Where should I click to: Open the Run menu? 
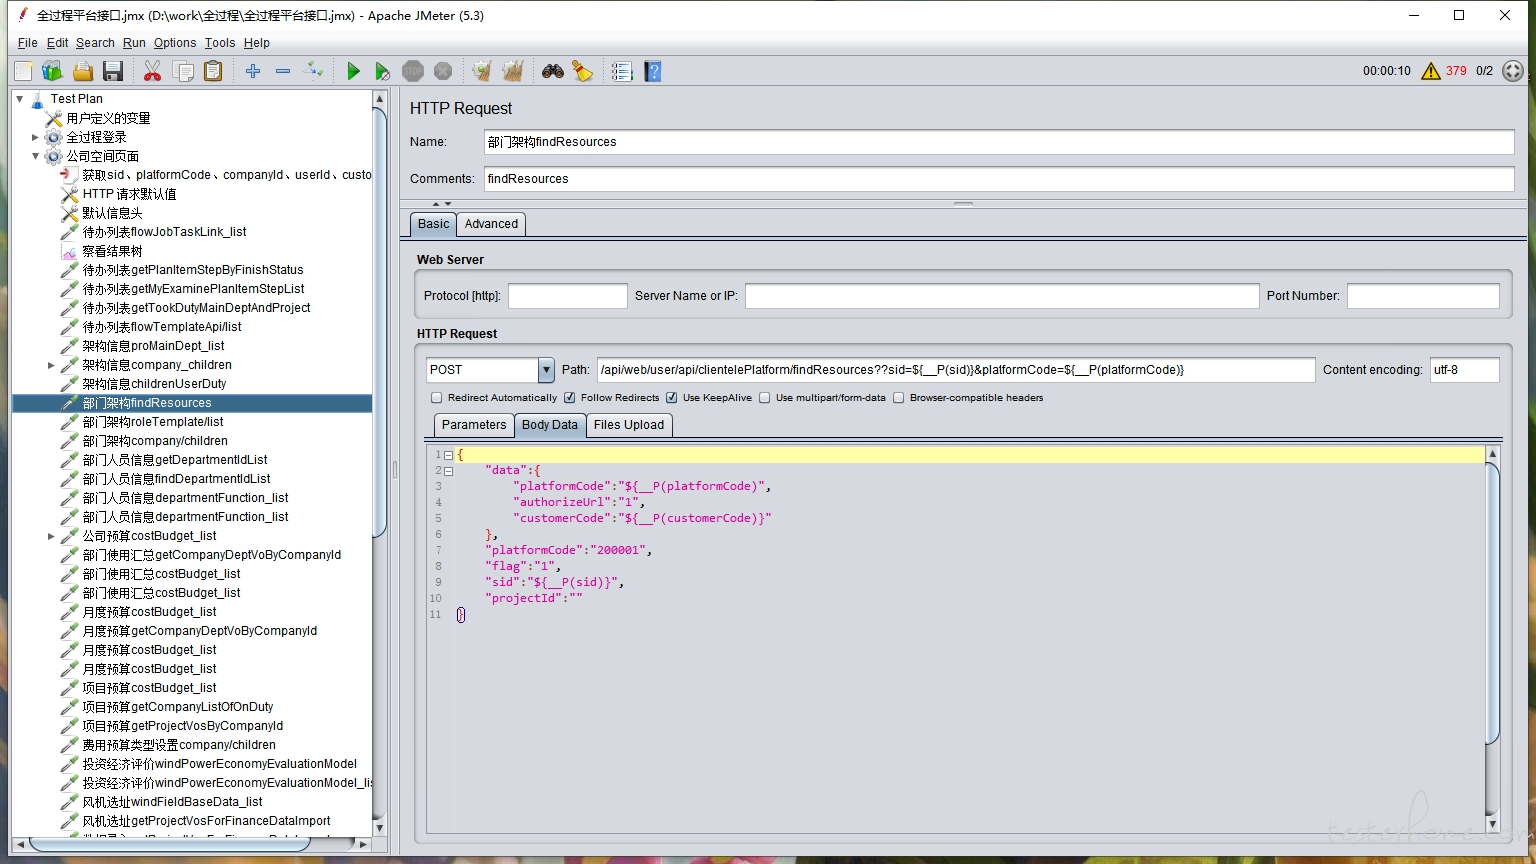(134, 43)
